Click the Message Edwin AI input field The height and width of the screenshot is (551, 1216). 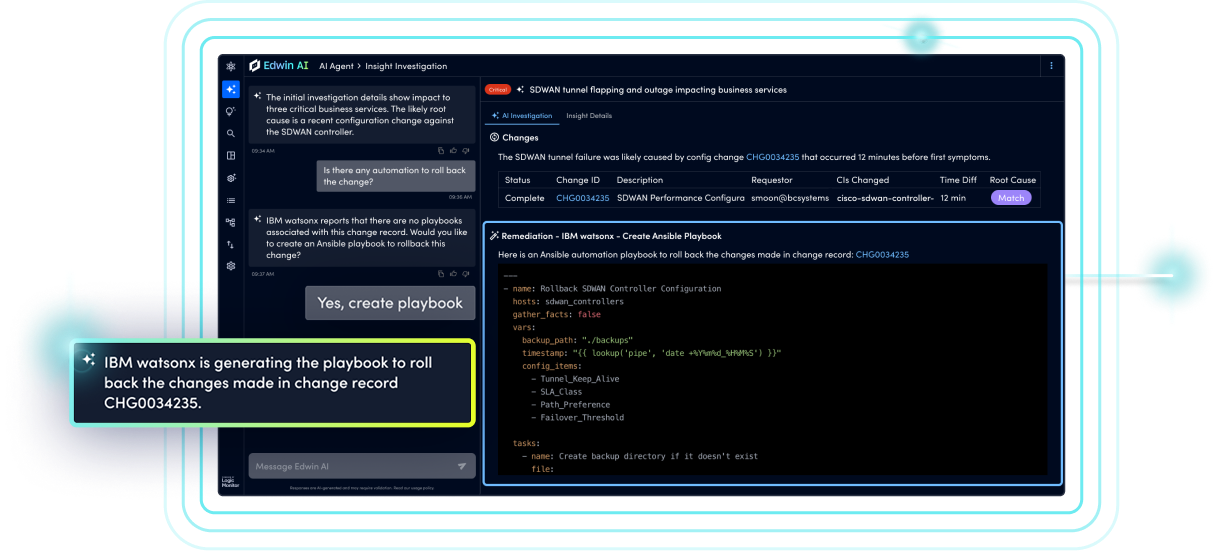click(x=350, y=466)
